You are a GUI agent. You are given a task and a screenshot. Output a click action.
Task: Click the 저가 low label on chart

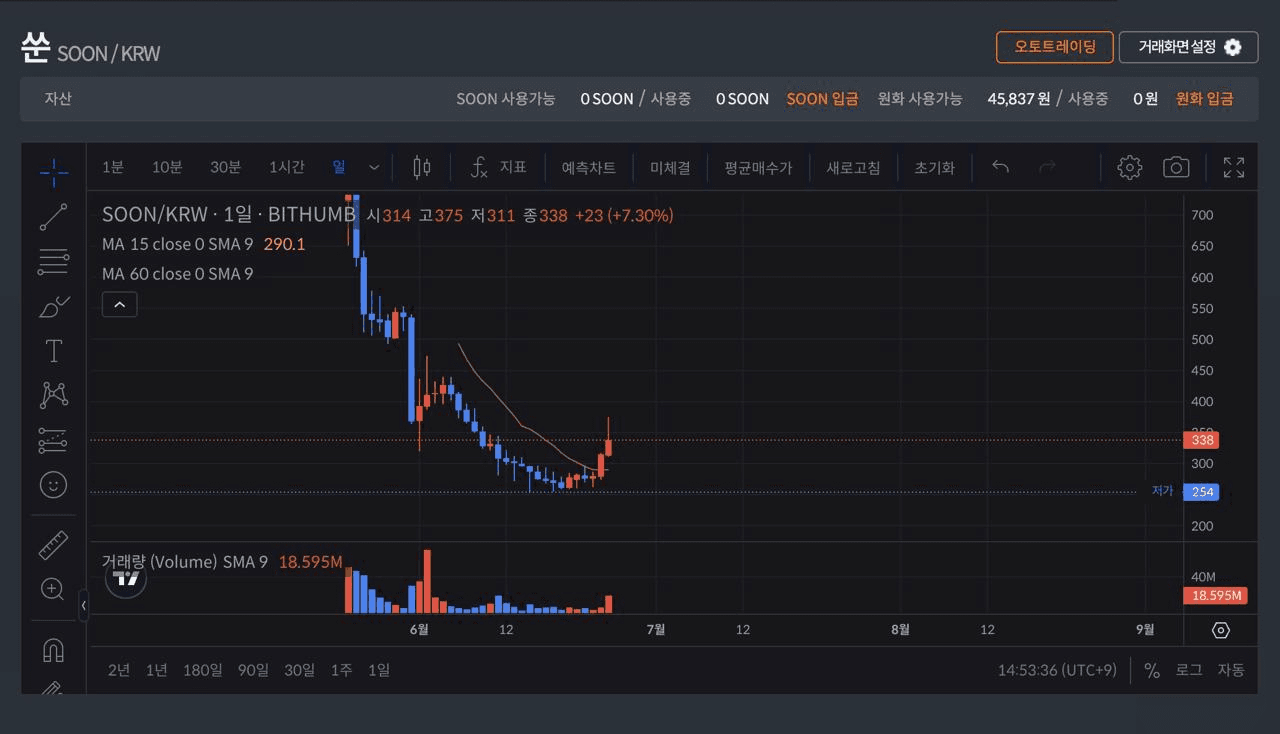coord(1162,491)
